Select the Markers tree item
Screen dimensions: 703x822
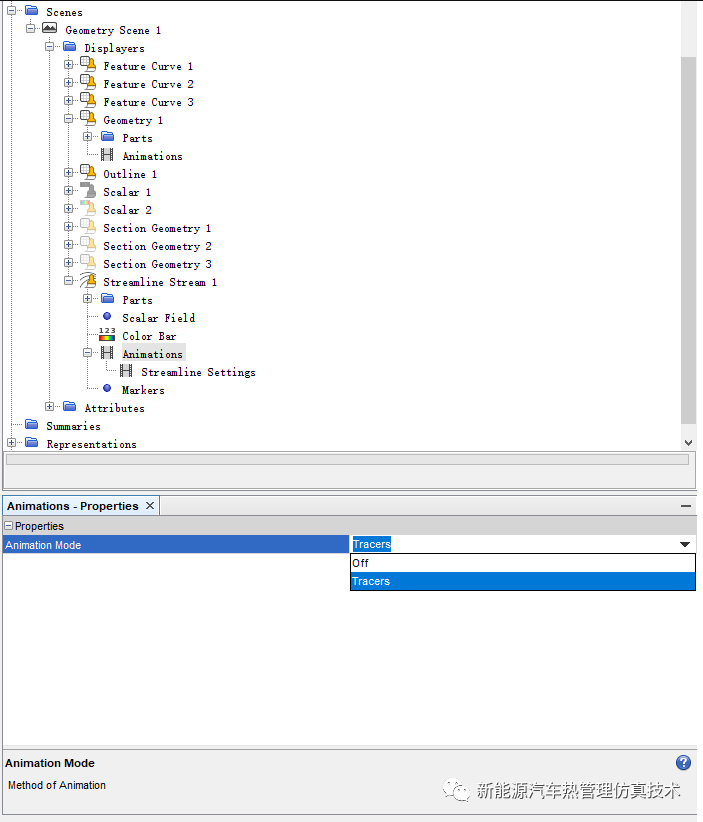[x=143, y=390]
